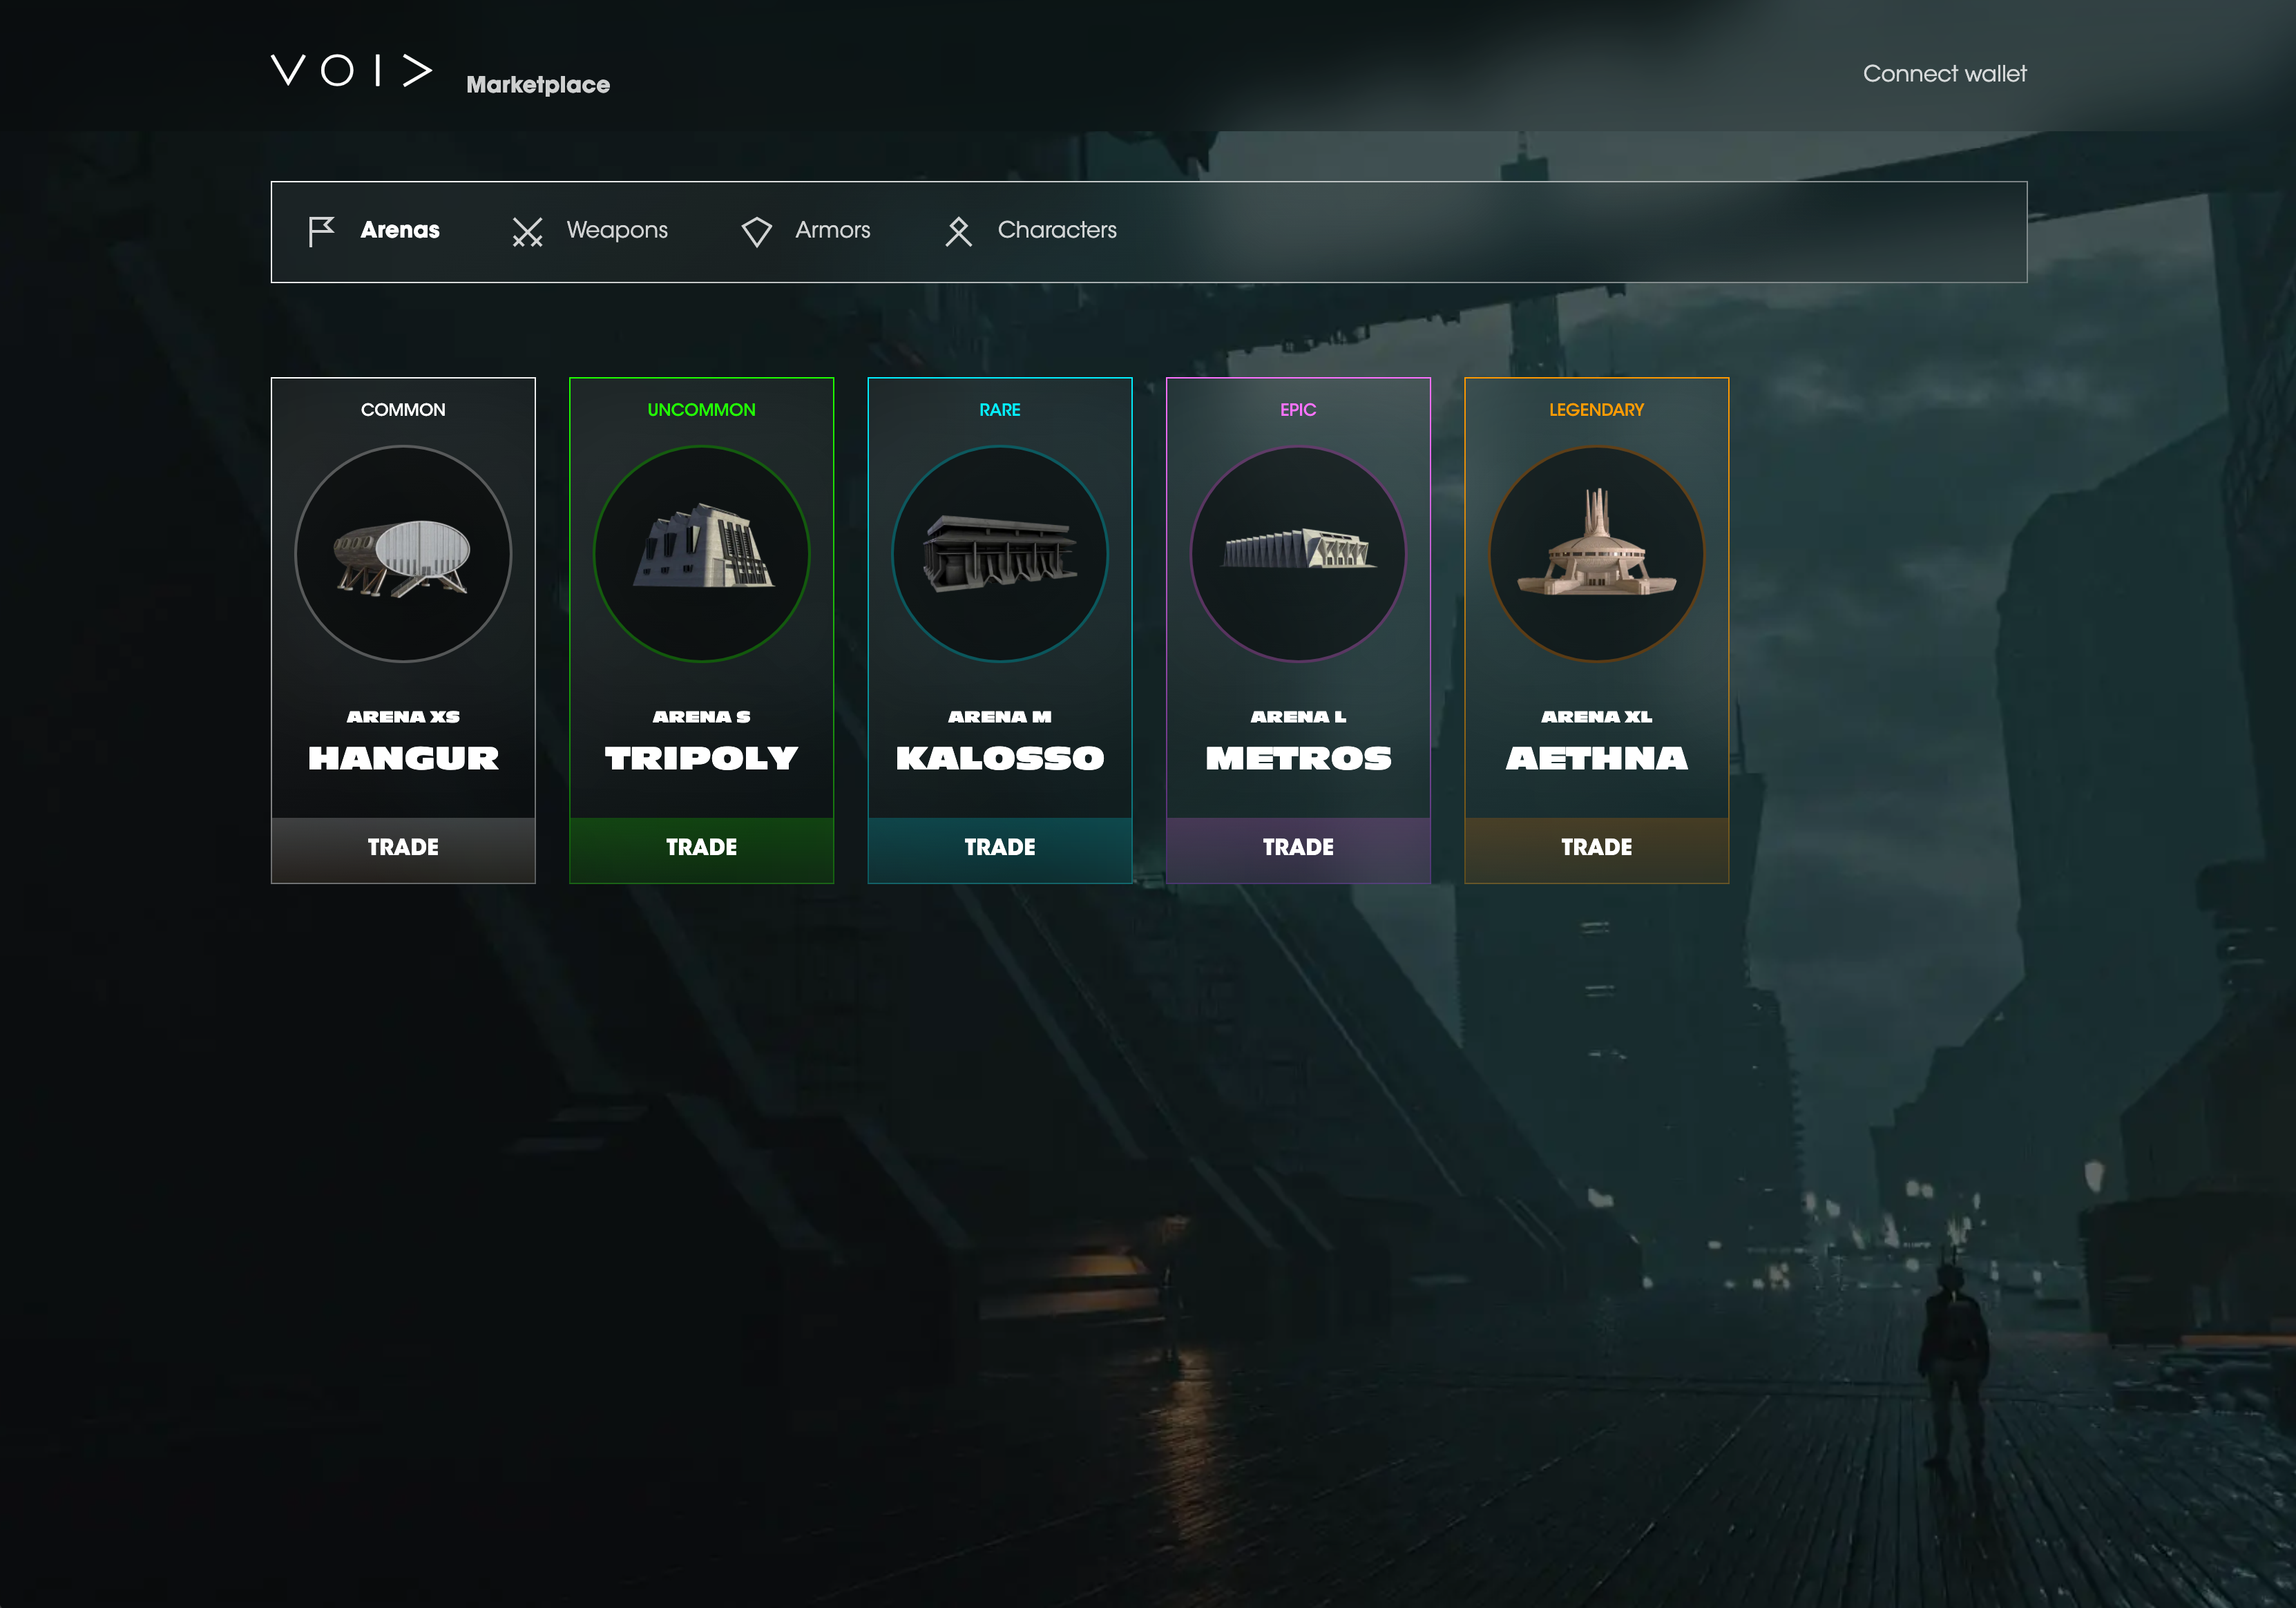The image size is (2296, 1608).
Task: Click the crossed swords Weapons icon
Action: 527,232
